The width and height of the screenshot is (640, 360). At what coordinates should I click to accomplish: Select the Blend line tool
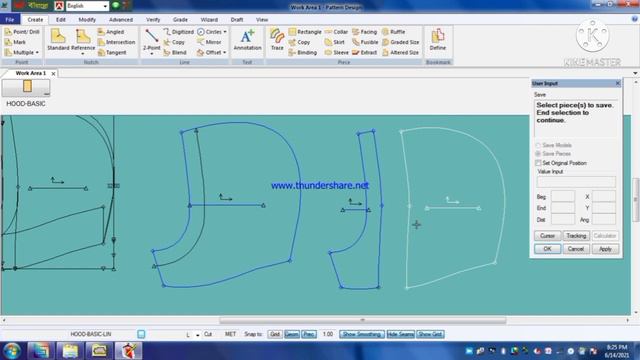175,53
